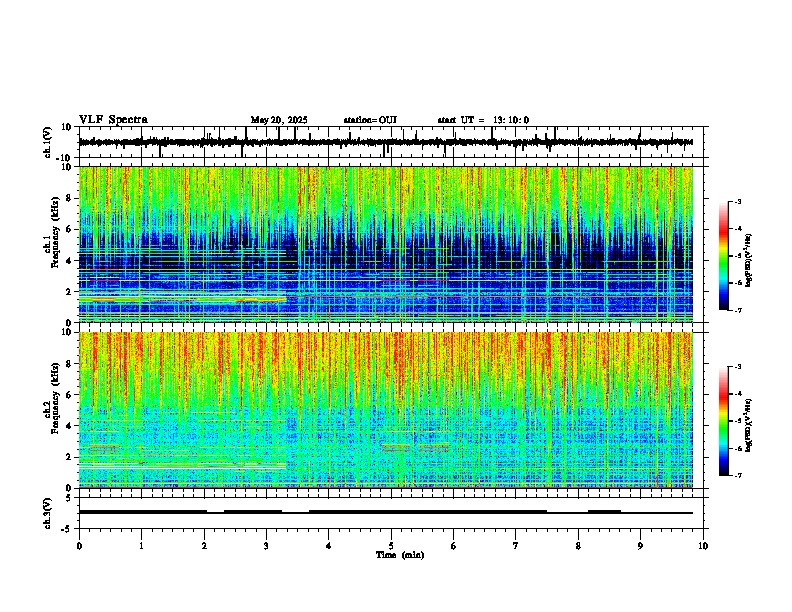This screenshot has width=792, height=612.
Task: Click the '9' minute tick label
Action: (640, 546)
